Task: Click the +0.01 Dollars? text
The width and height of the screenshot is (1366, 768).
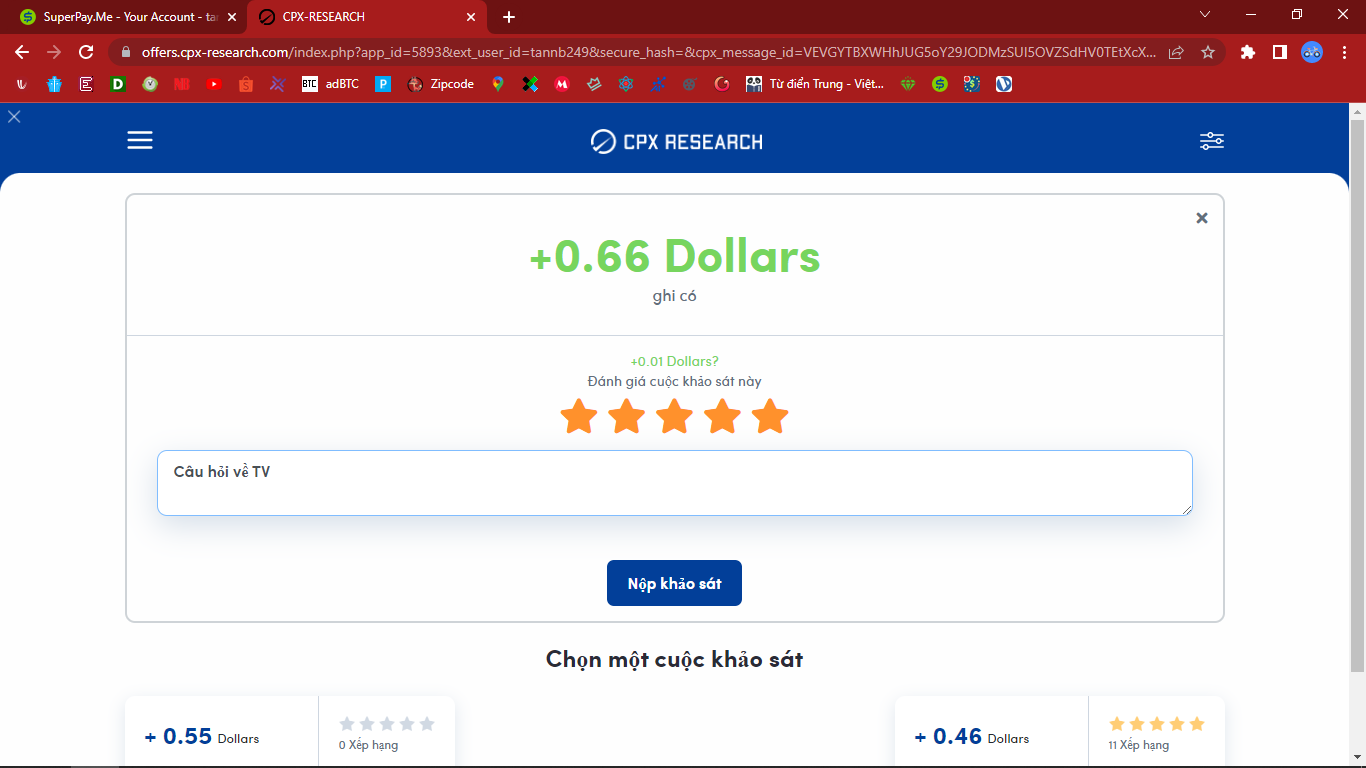Action: 674,361
